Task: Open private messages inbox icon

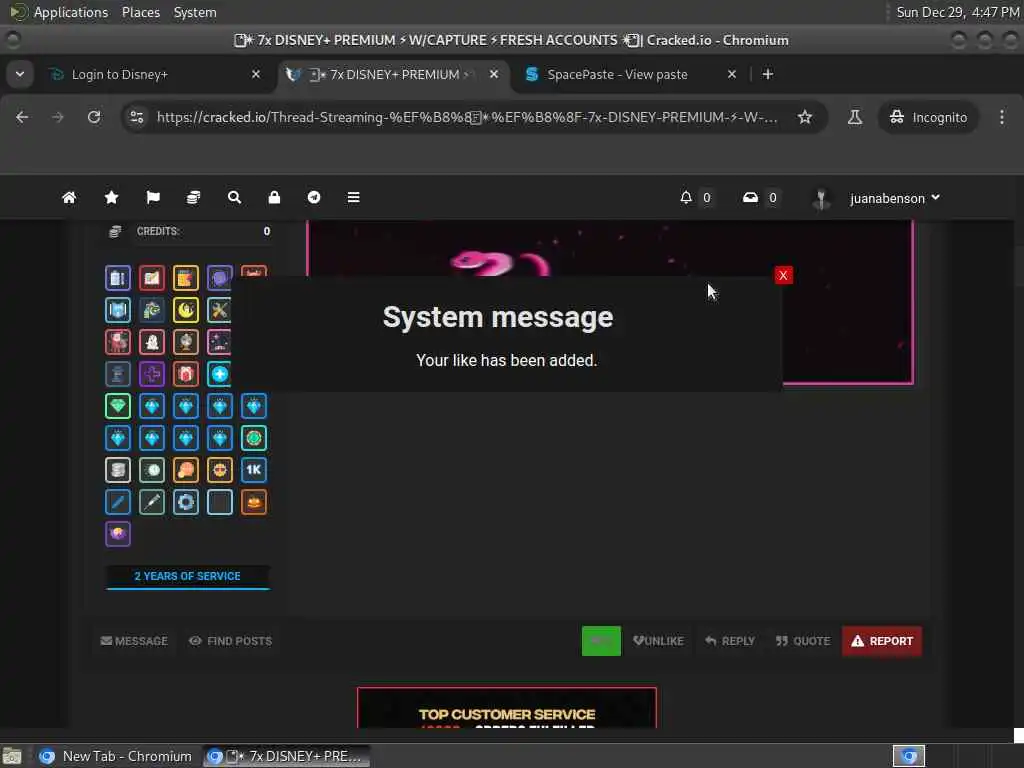Action: pos(750,197)
